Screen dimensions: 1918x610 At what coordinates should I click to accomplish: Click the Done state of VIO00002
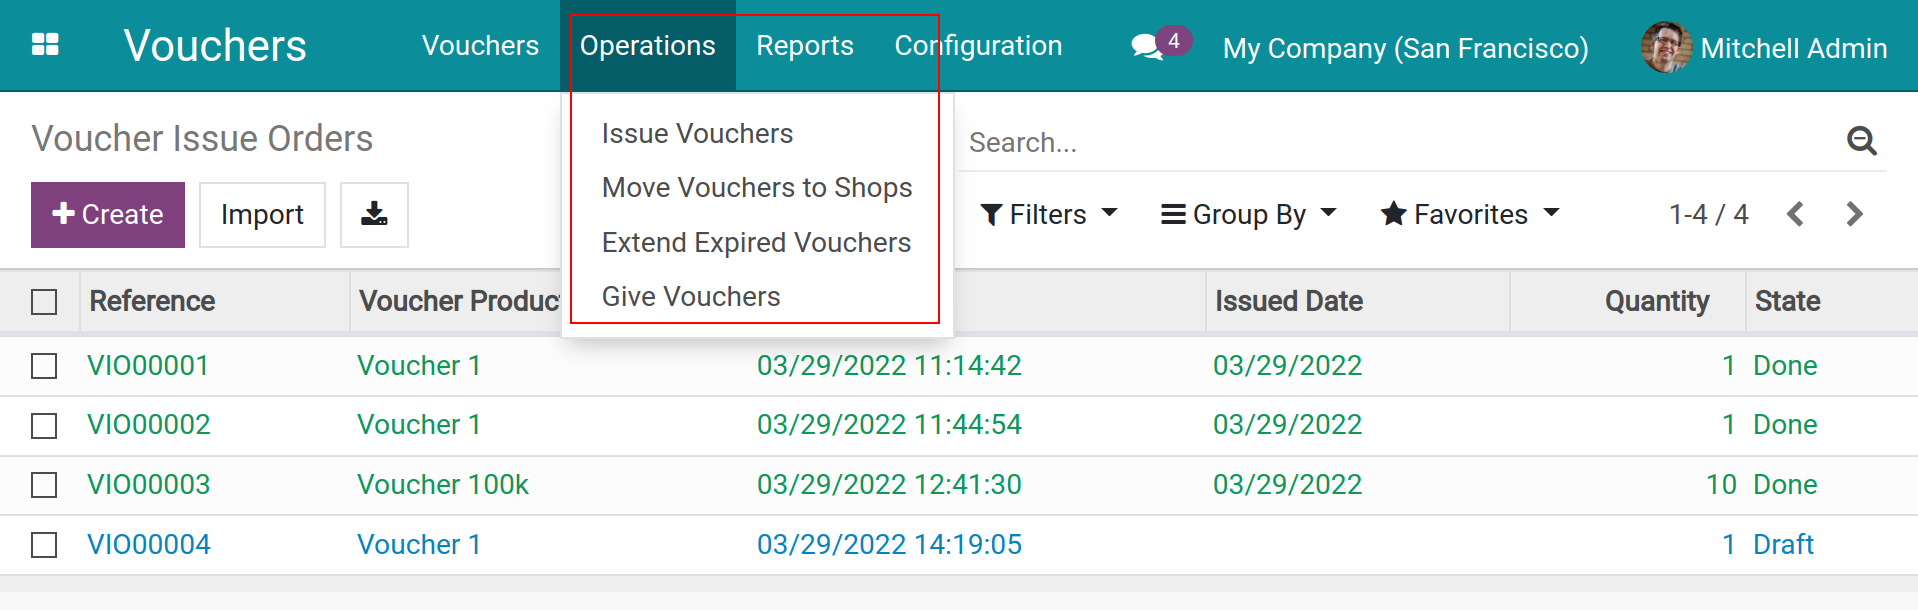(1785, 425)
